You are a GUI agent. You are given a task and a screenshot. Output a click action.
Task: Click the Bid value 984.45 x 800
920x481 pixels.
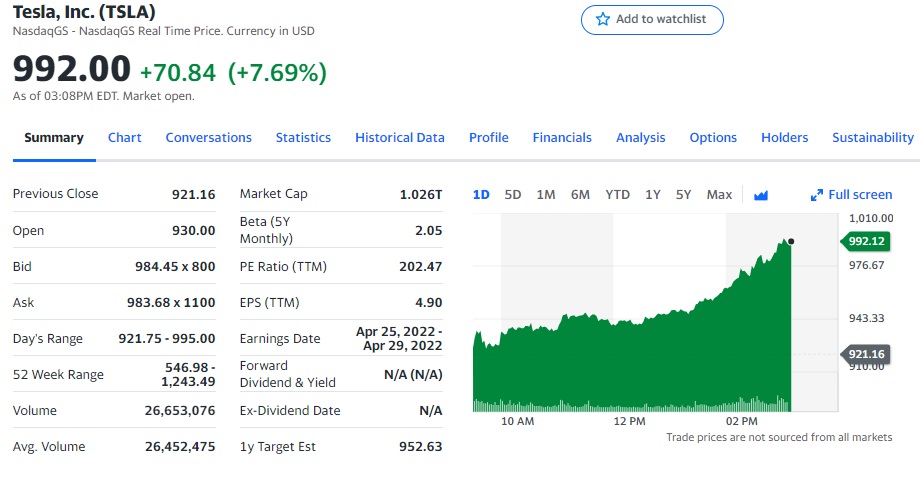coord(175,266)
